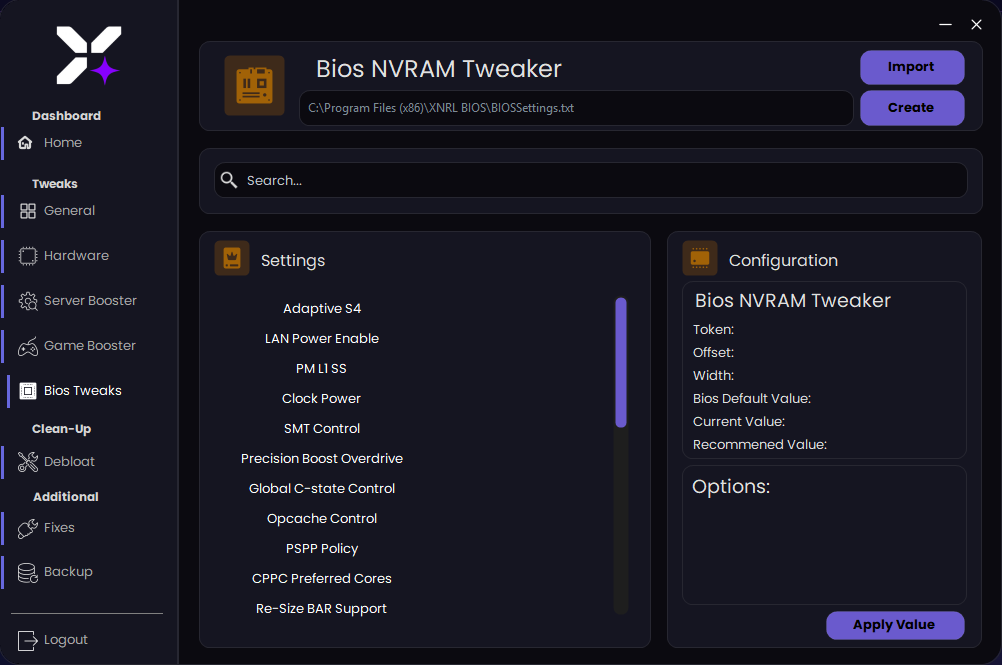
Task: Select the SMT Control setting
Action: pos(321,428)
